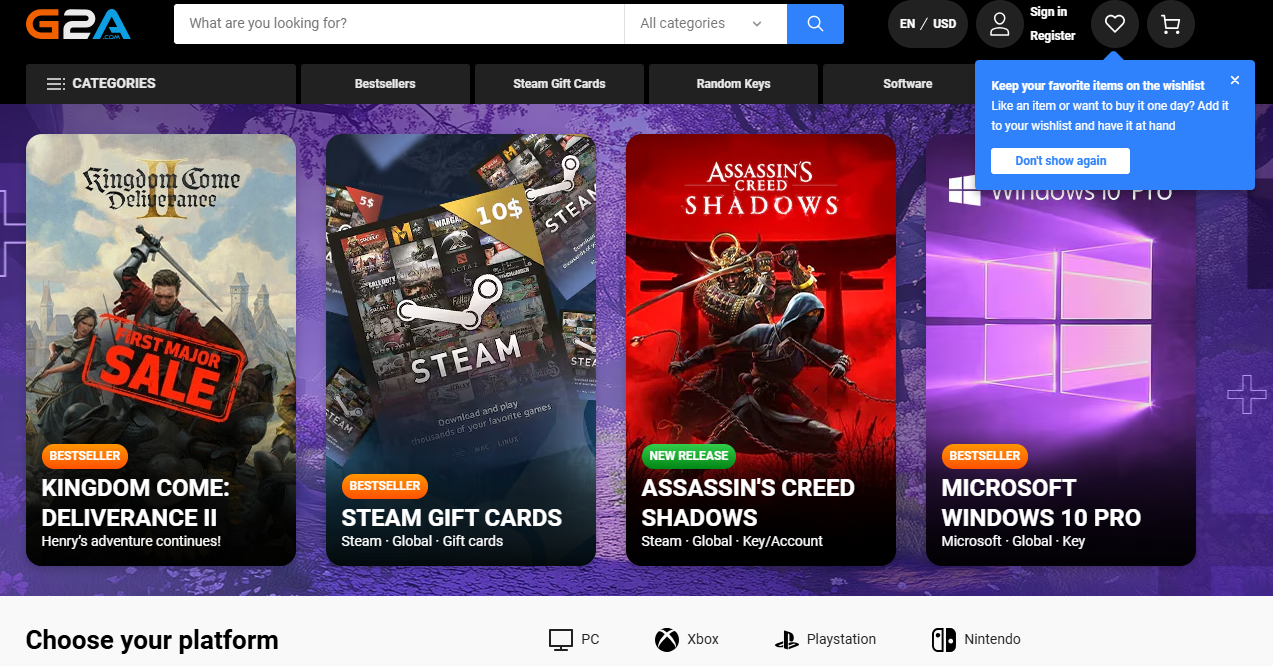Open the user account icon

tap(999, 24)
